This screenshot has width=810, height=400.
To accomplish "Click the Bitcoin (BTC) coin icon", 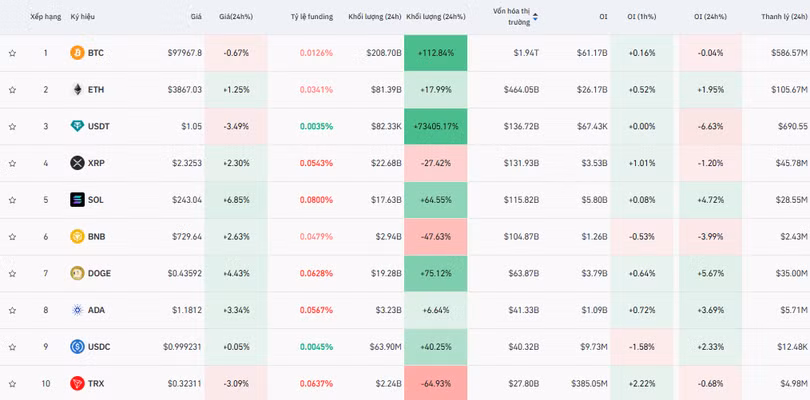I will [77, 52].
